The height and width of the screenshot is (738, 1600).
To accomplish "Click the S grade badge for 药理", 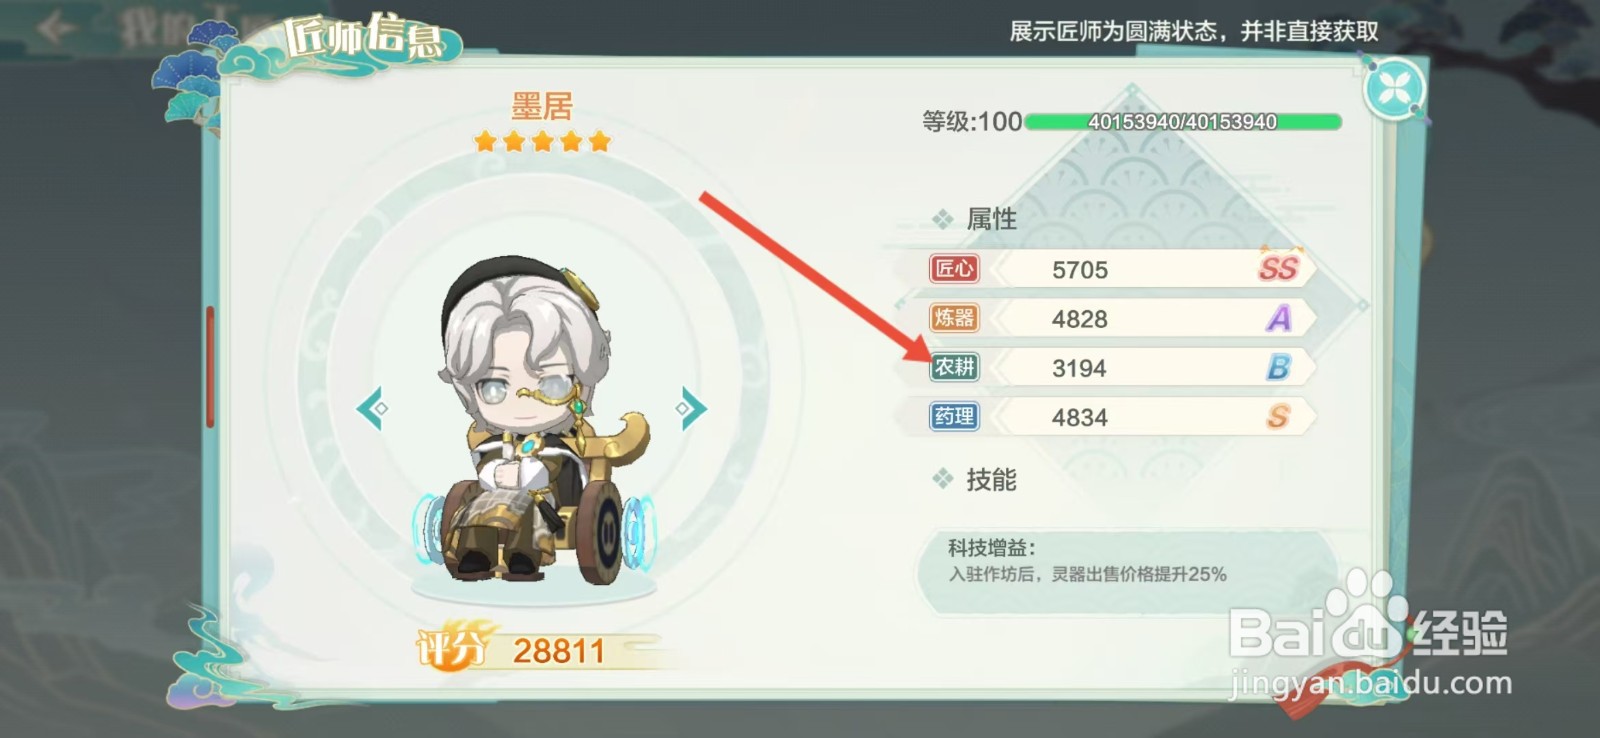I will (x=1279, y=416).
